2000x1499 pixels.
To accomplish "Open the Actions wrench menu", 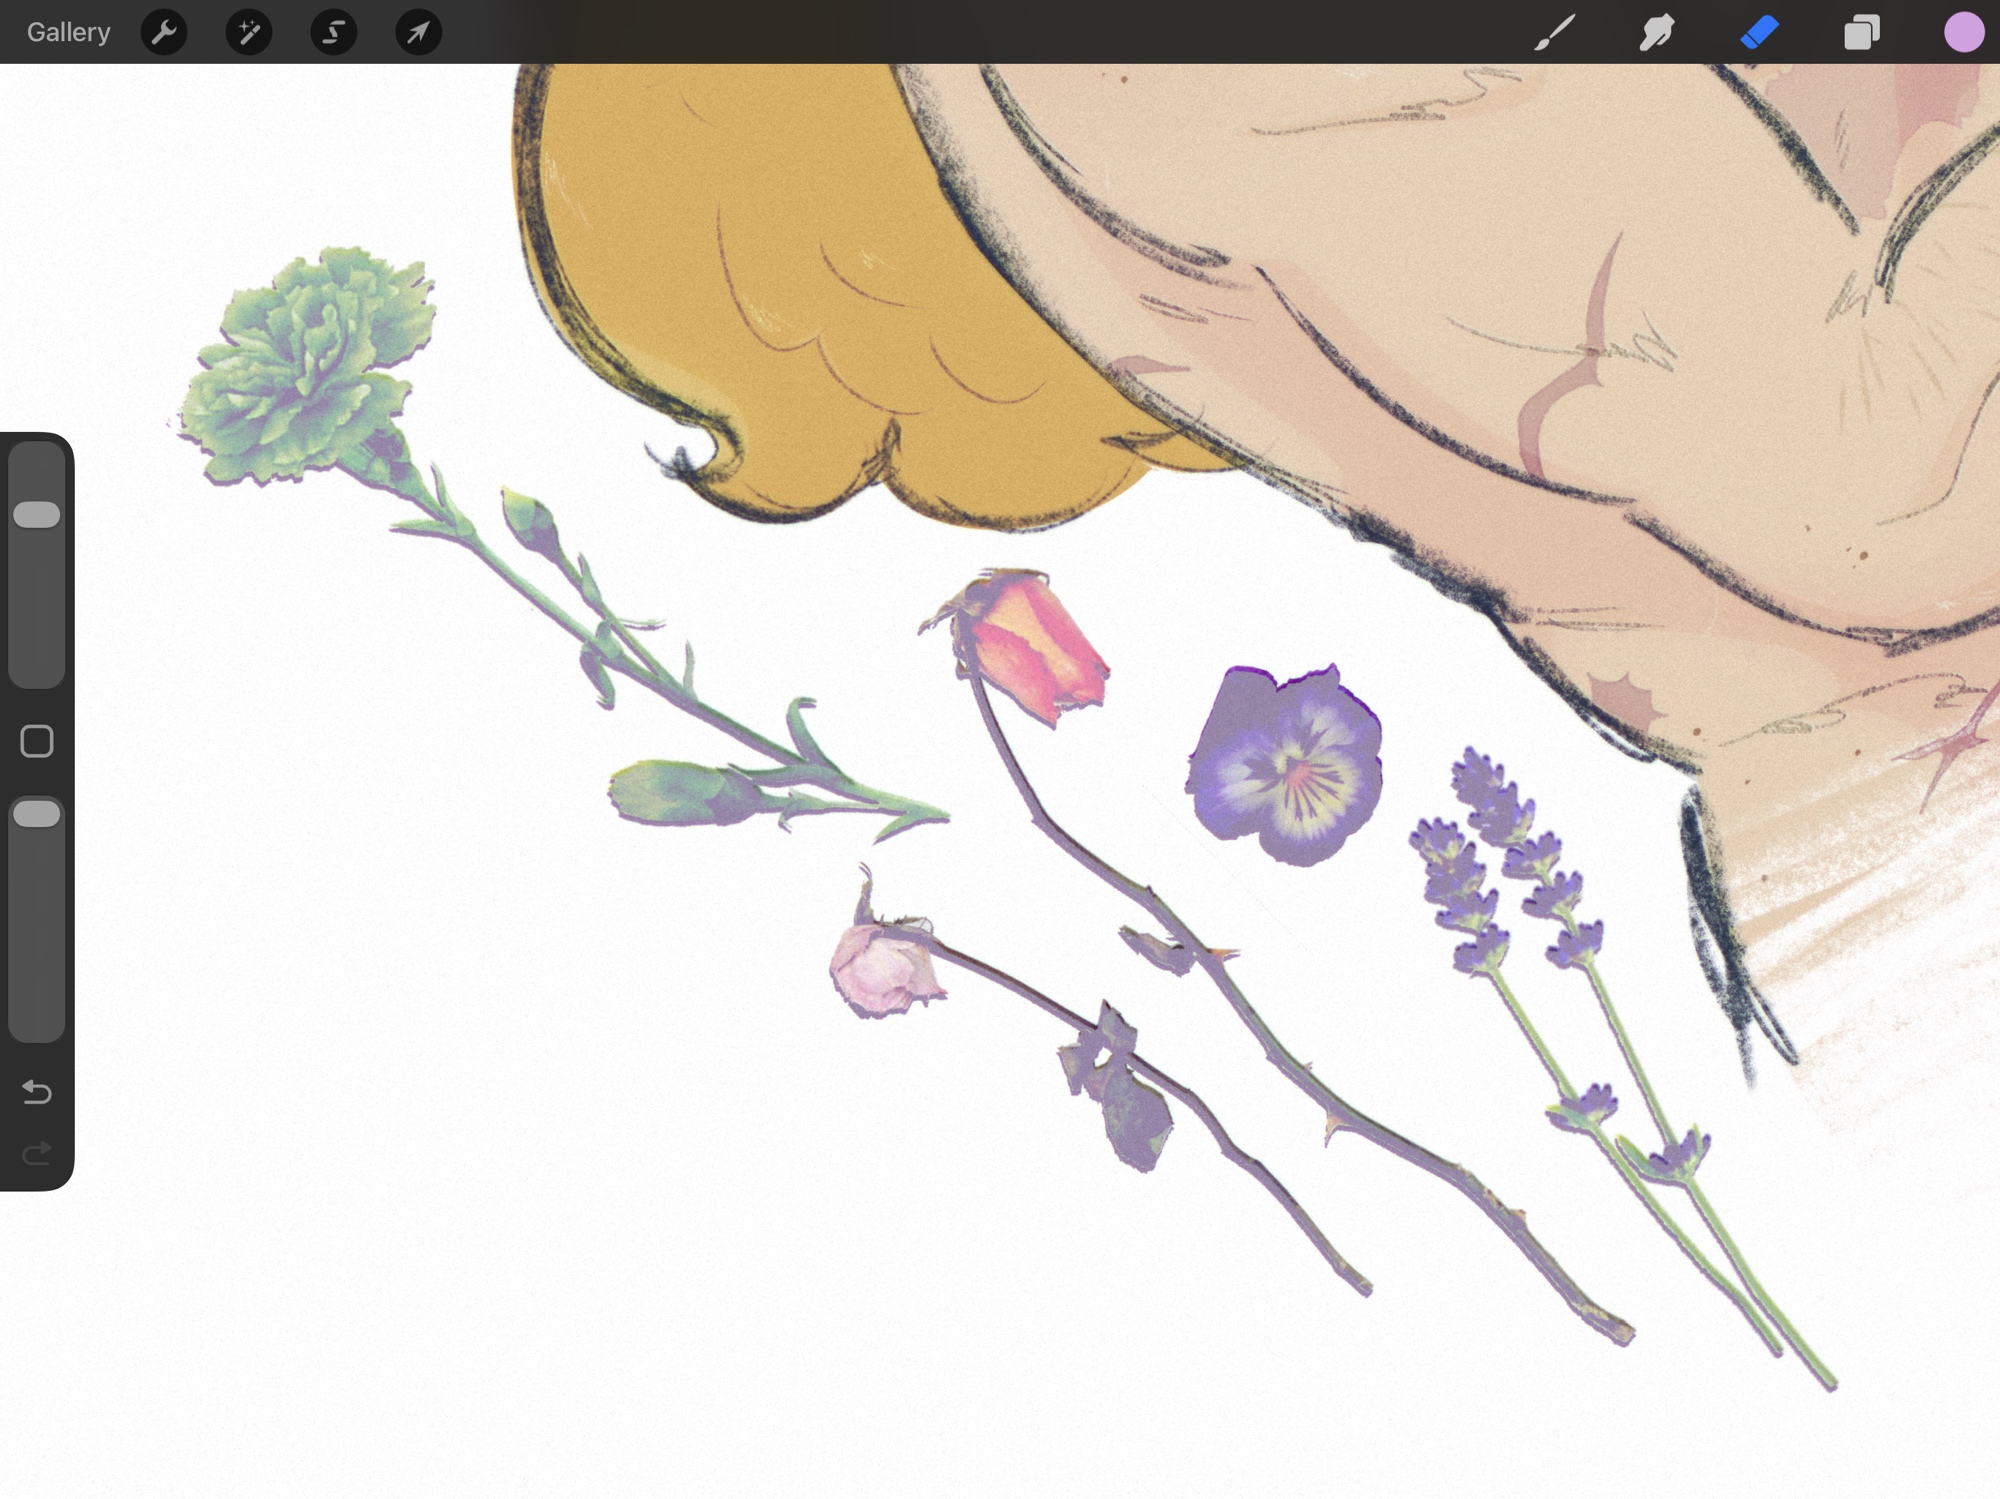I will pyautogui.click(x=164, y=32).
